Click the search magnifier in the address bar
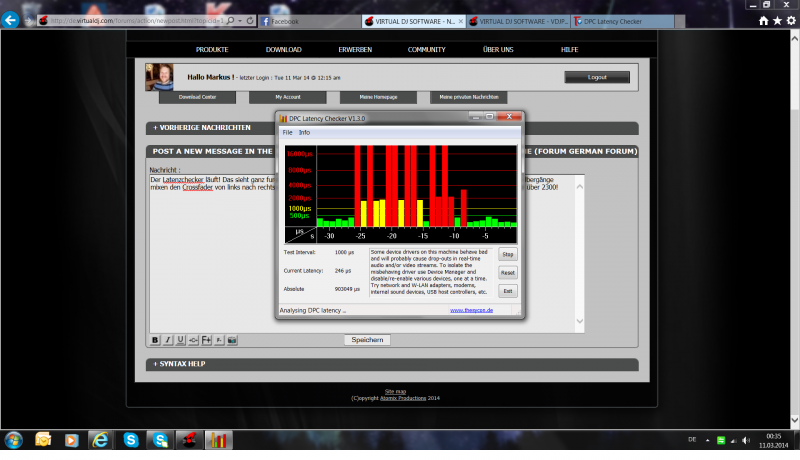The height and width of the screenshot is (460, 800). click(x=231, y=21)
